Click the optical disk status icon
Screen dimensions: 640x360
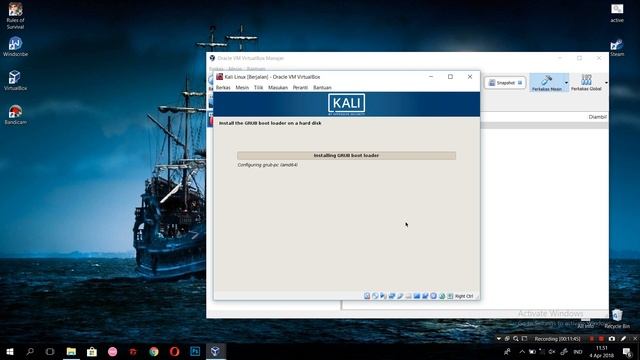pos(375,296)
